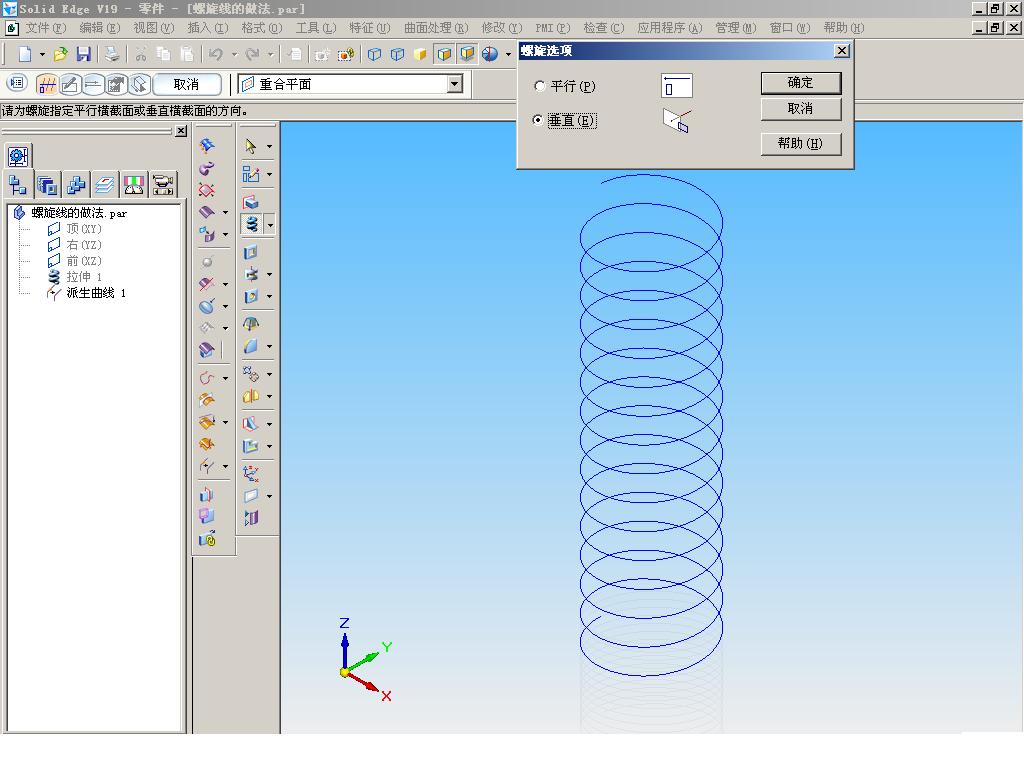Save the part with the floppy disk icon
Viewport: 1024px width, 768px height.
84,54
